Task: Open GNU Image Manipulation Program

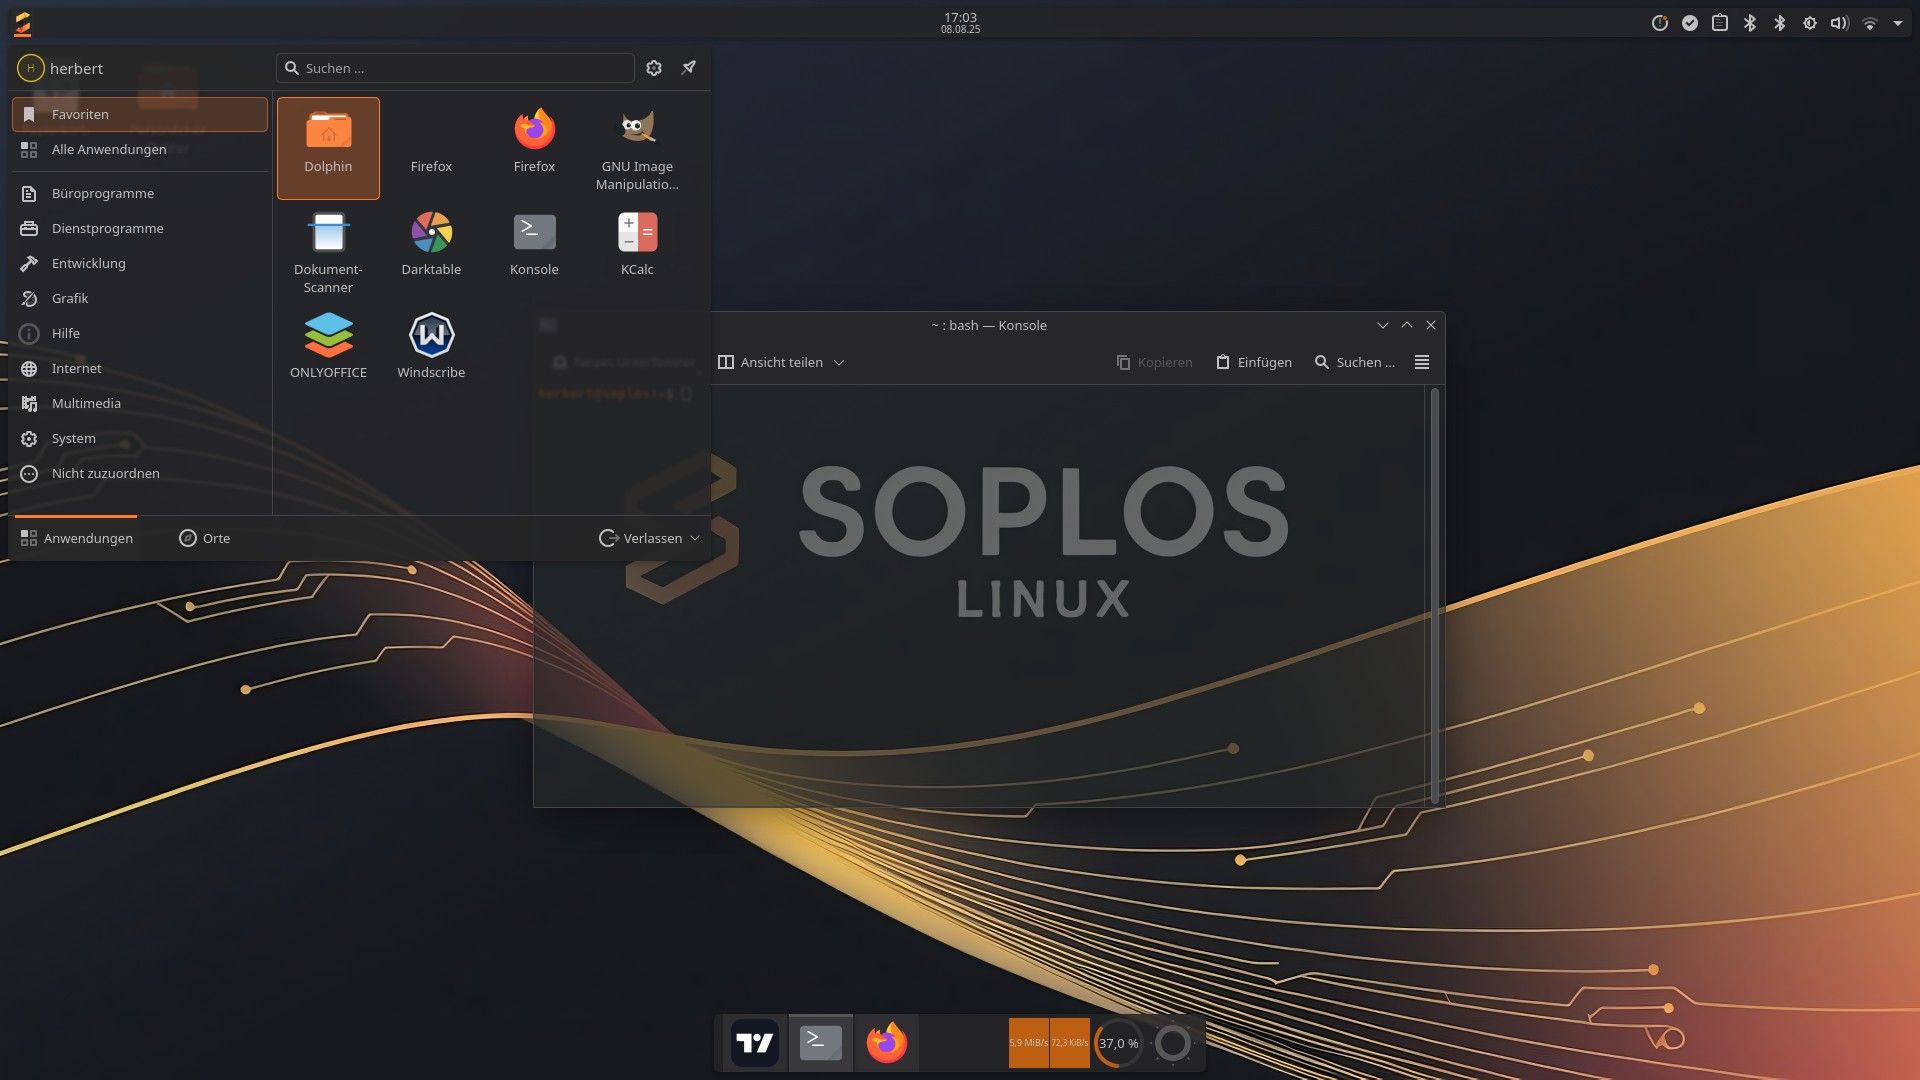Action: point(637,148)
